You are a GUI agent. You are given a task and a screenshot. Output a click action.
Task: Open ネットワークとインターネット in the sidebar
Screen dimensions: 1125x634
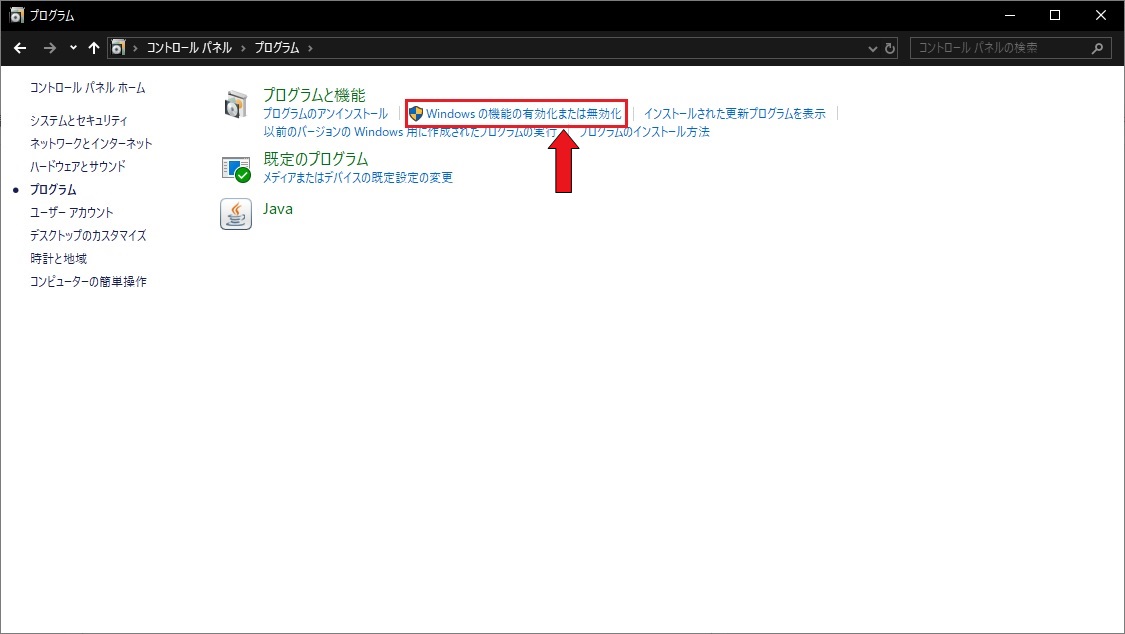tap(91, 143)
